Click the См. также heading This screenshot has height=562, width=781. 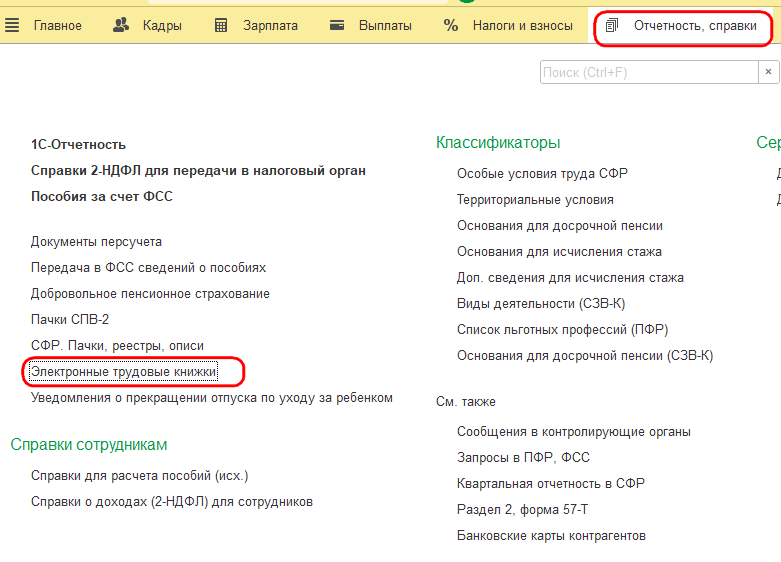point(466,402)
